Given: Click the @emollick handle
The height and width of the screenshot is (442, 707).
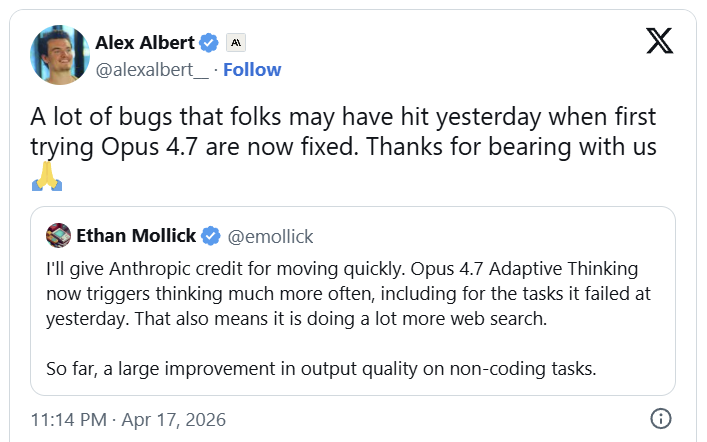Looking at the screenshot, I should [272, 236].
